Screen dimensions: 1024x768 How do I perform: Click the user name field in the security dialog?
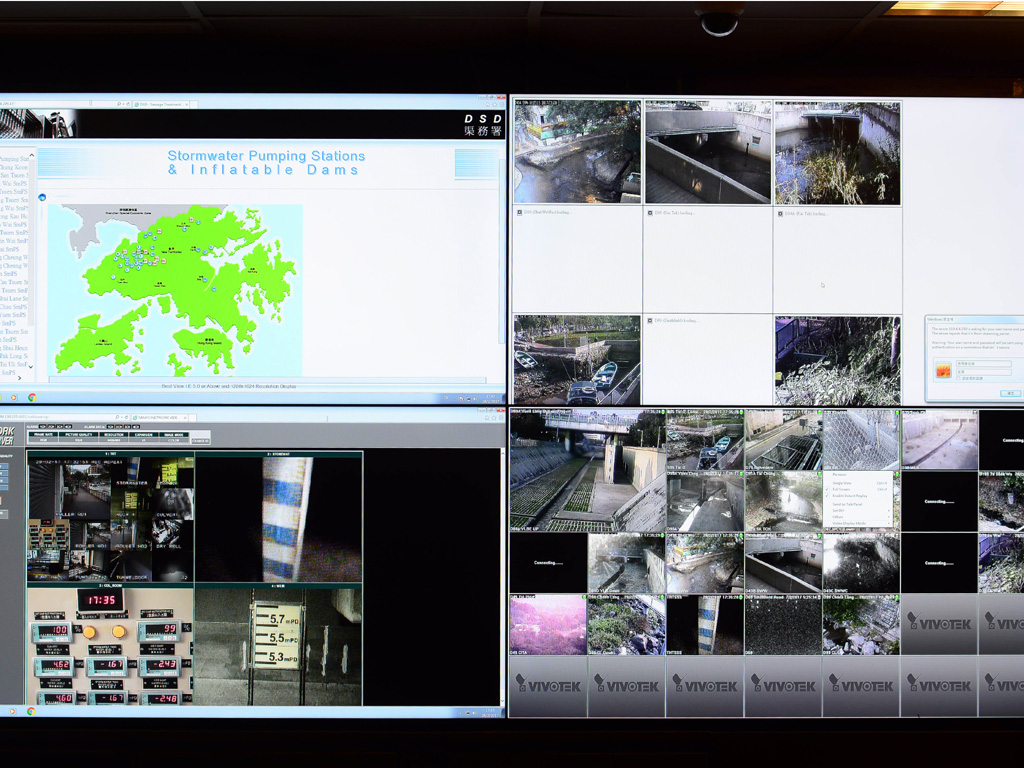click(984, 364)
